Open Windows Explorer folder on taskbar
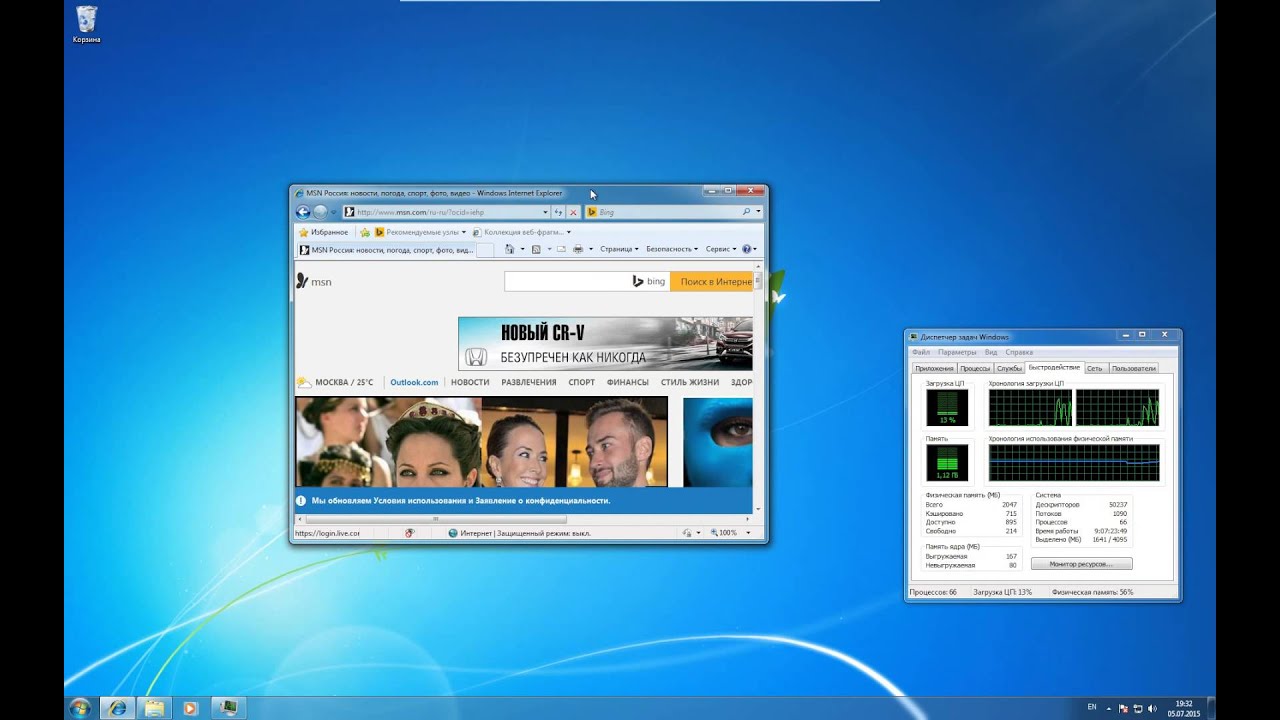 [154, 707]
